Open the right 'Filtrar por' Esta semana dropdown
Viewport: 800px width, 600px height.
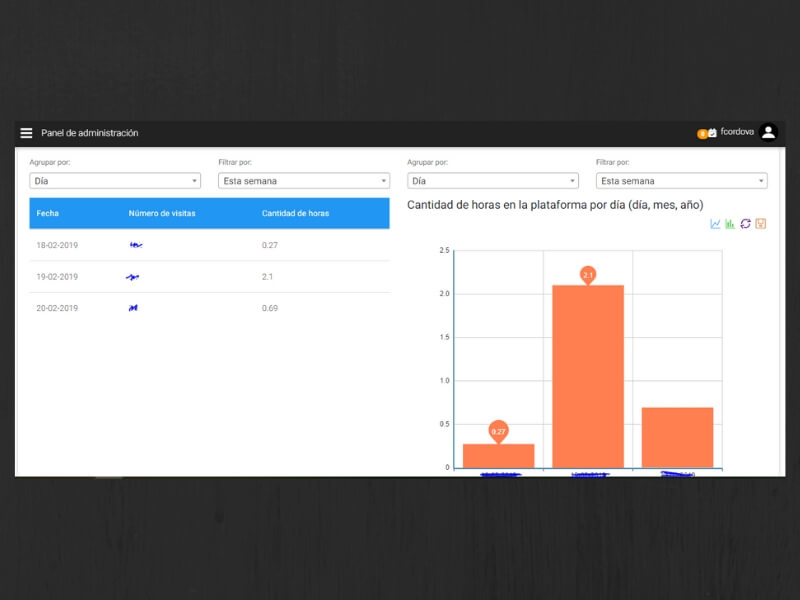(681, 181)
